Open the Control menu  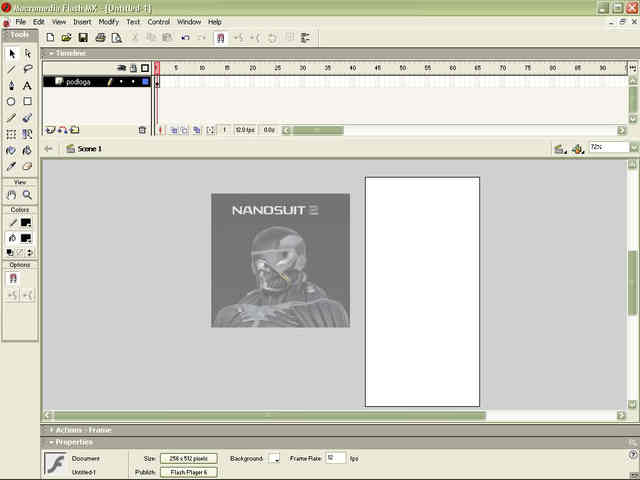pos(158,22)
